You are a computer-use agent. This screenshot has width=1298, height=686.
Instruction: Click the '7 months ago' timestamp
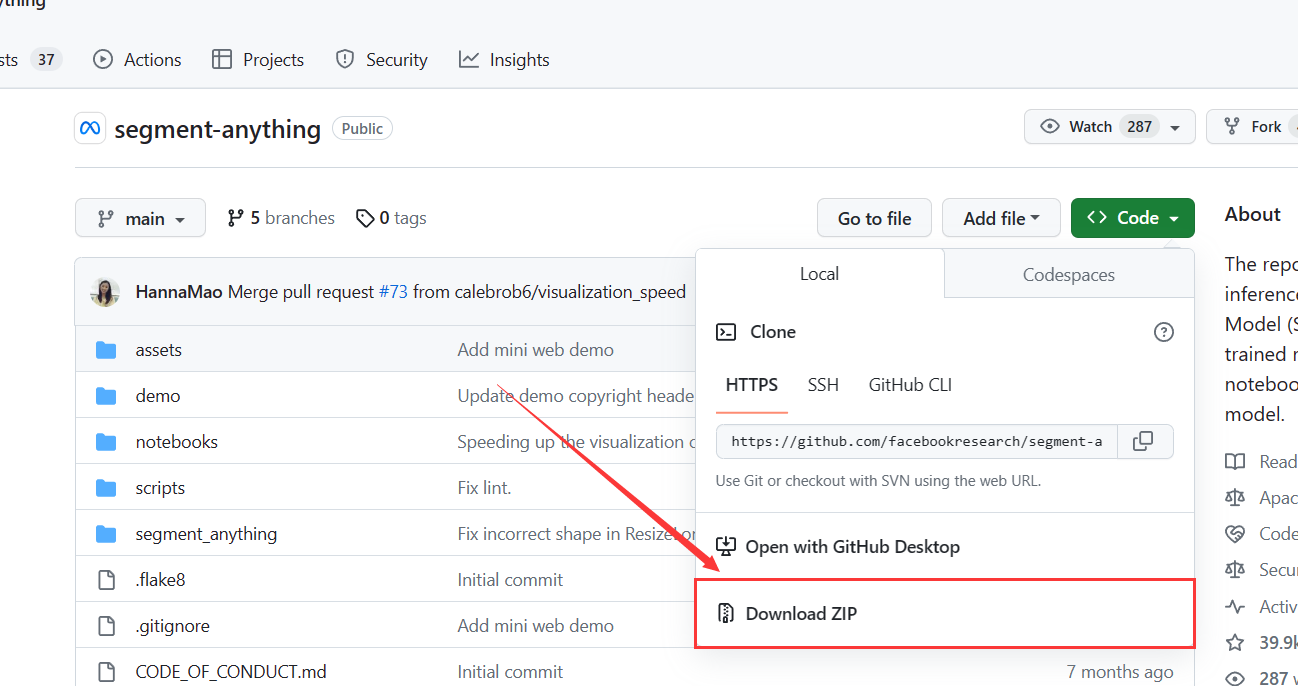(1120, 672)
